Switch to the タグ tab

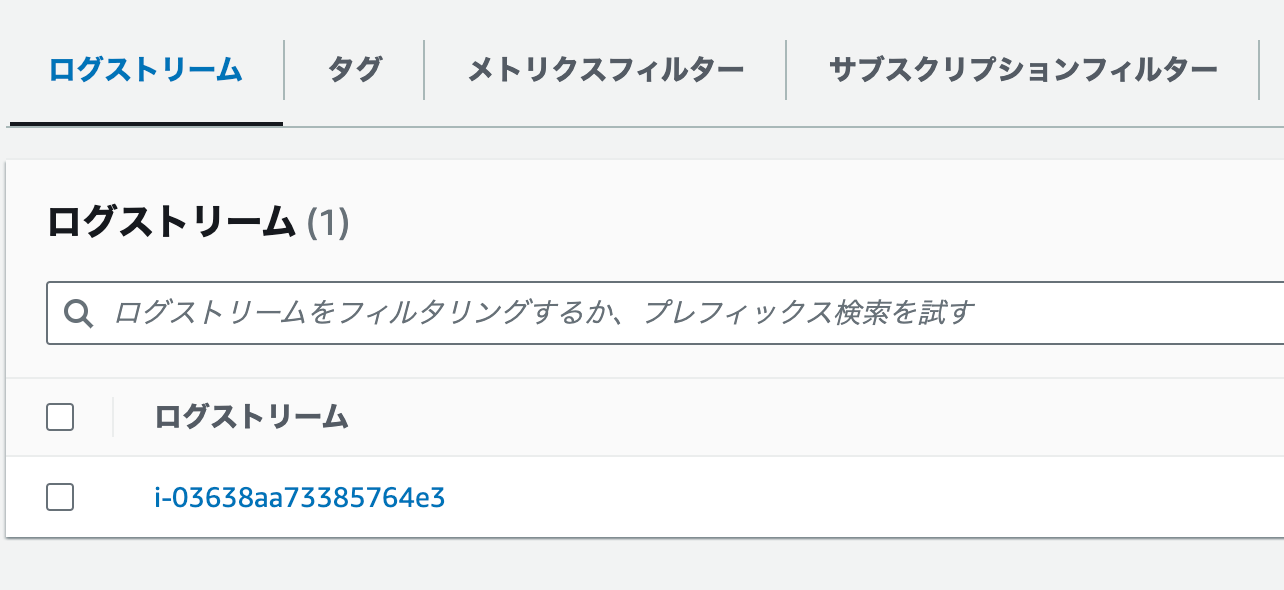[354, 66]
